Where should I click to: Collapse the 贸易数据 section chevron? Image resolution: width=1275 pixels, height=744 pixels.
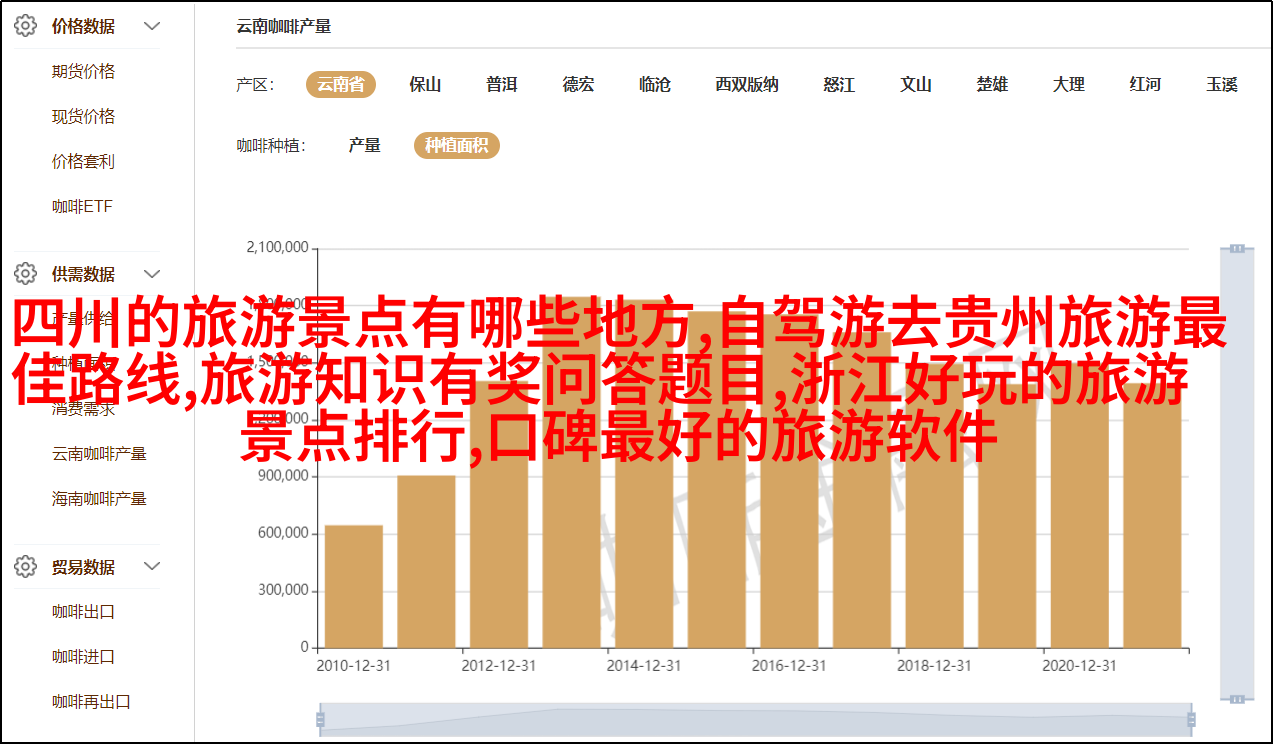[x=152, y=567]
